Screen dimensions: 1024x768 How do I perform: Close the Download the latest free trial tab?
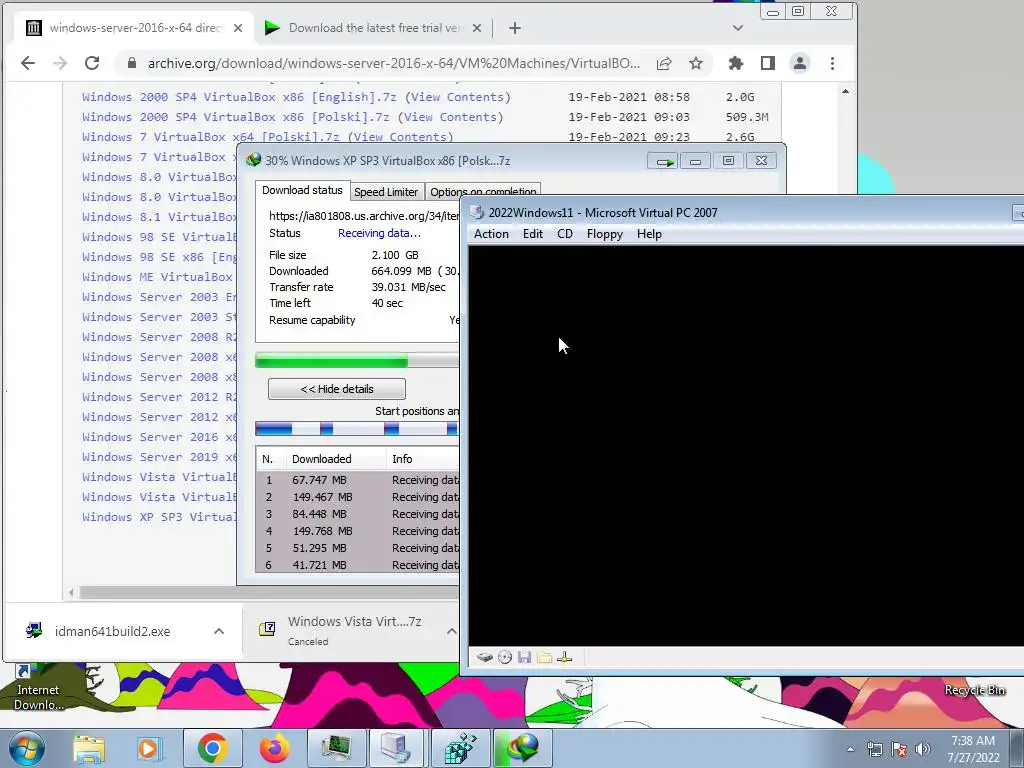[x=477, y=28]
